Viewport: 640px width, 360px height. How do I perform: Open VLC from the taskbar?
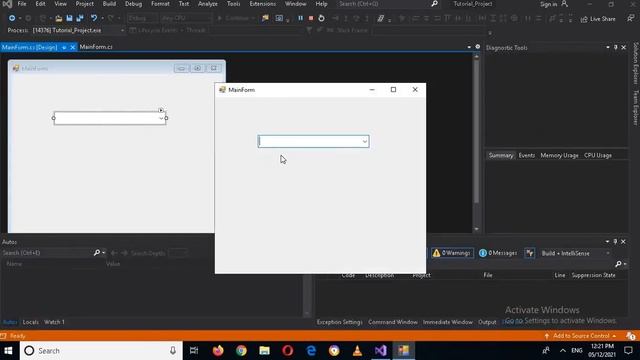coord(357,351)
